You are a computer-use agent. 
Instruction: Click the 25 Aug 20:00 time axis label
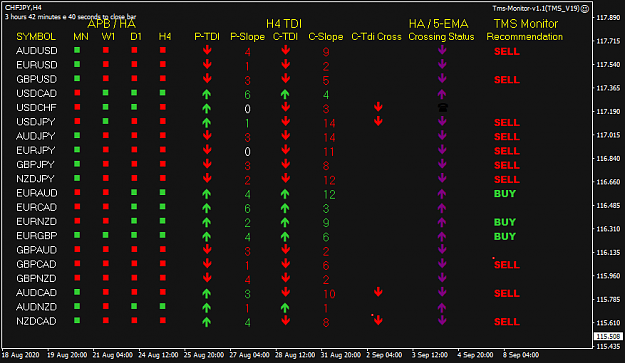pos(204,355)
